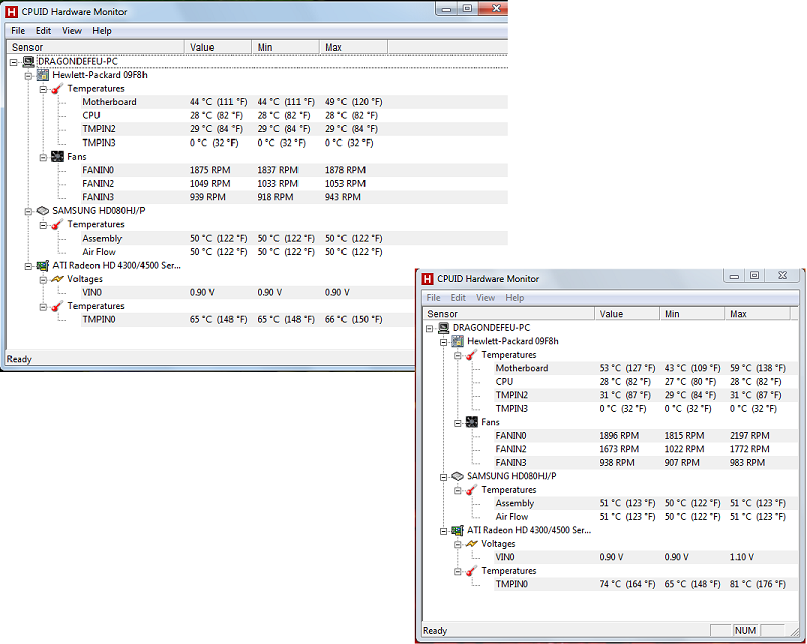Collapse the ATI Radeon HD 4300/4500 node in the front window
Viewport: 807px width, 644px height.
pos(444,531)
